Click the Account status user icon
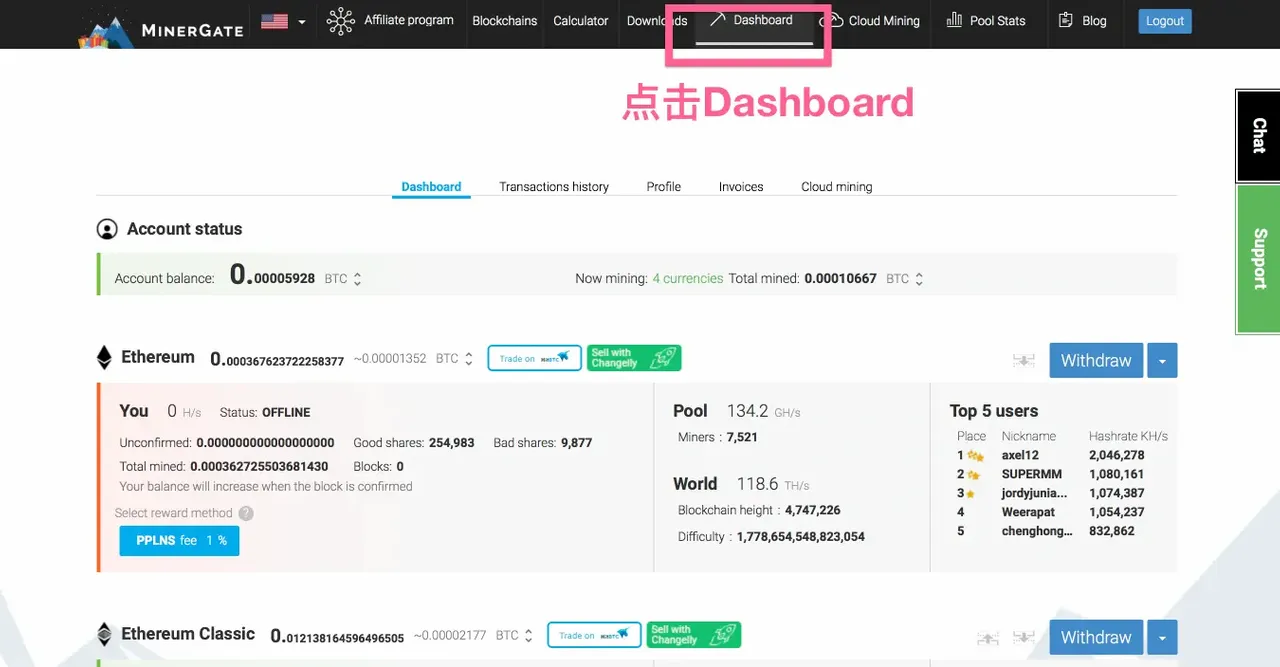The width and height of the screenshot is (1280, 667). coord(107,229)
